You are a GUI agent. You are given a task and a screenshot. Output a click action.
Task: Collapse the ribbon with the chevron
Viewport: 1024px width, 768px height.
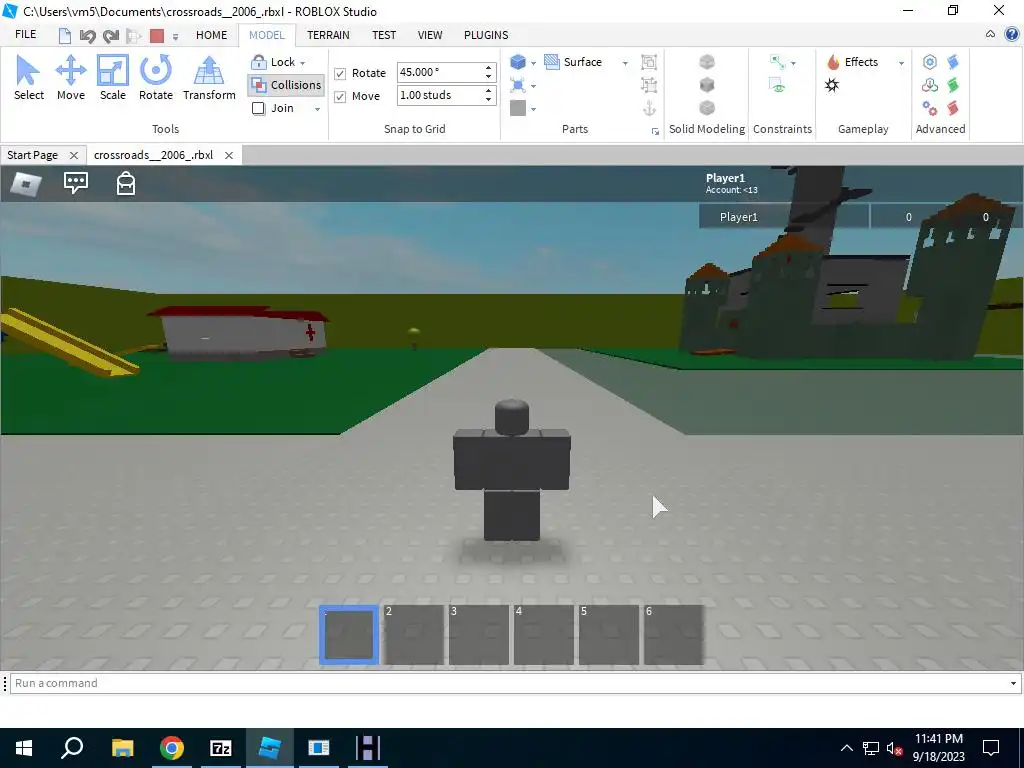pyautogui.click(x=990, y=35)
